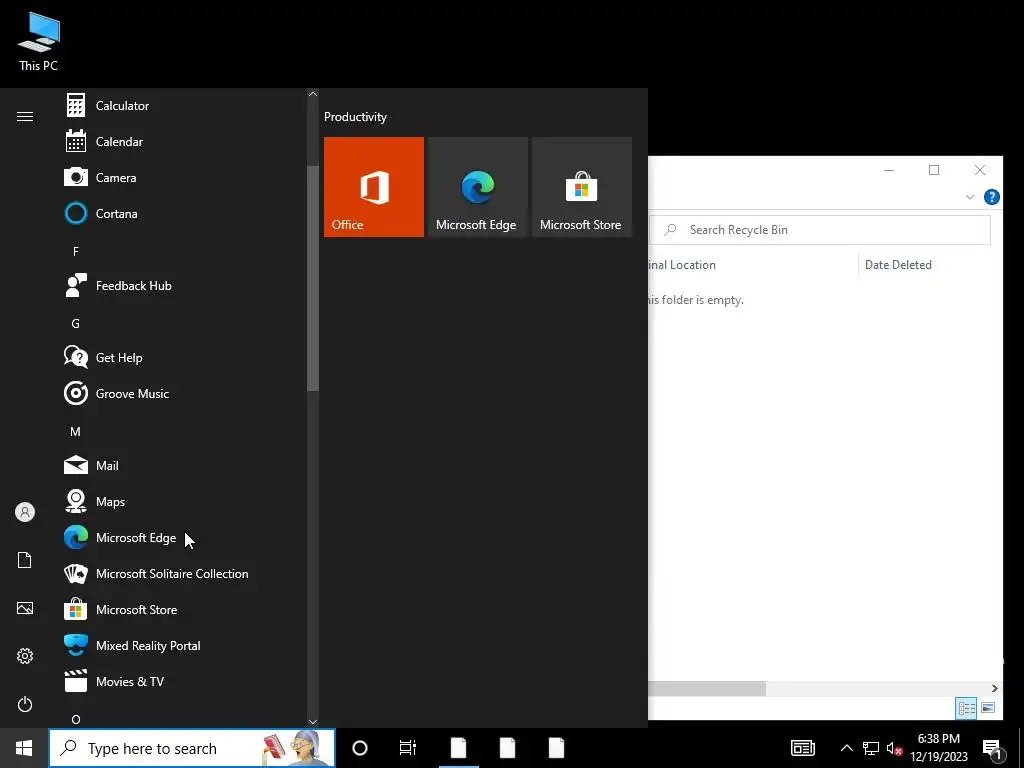Open Settings gear in Start sidebar

25,656
